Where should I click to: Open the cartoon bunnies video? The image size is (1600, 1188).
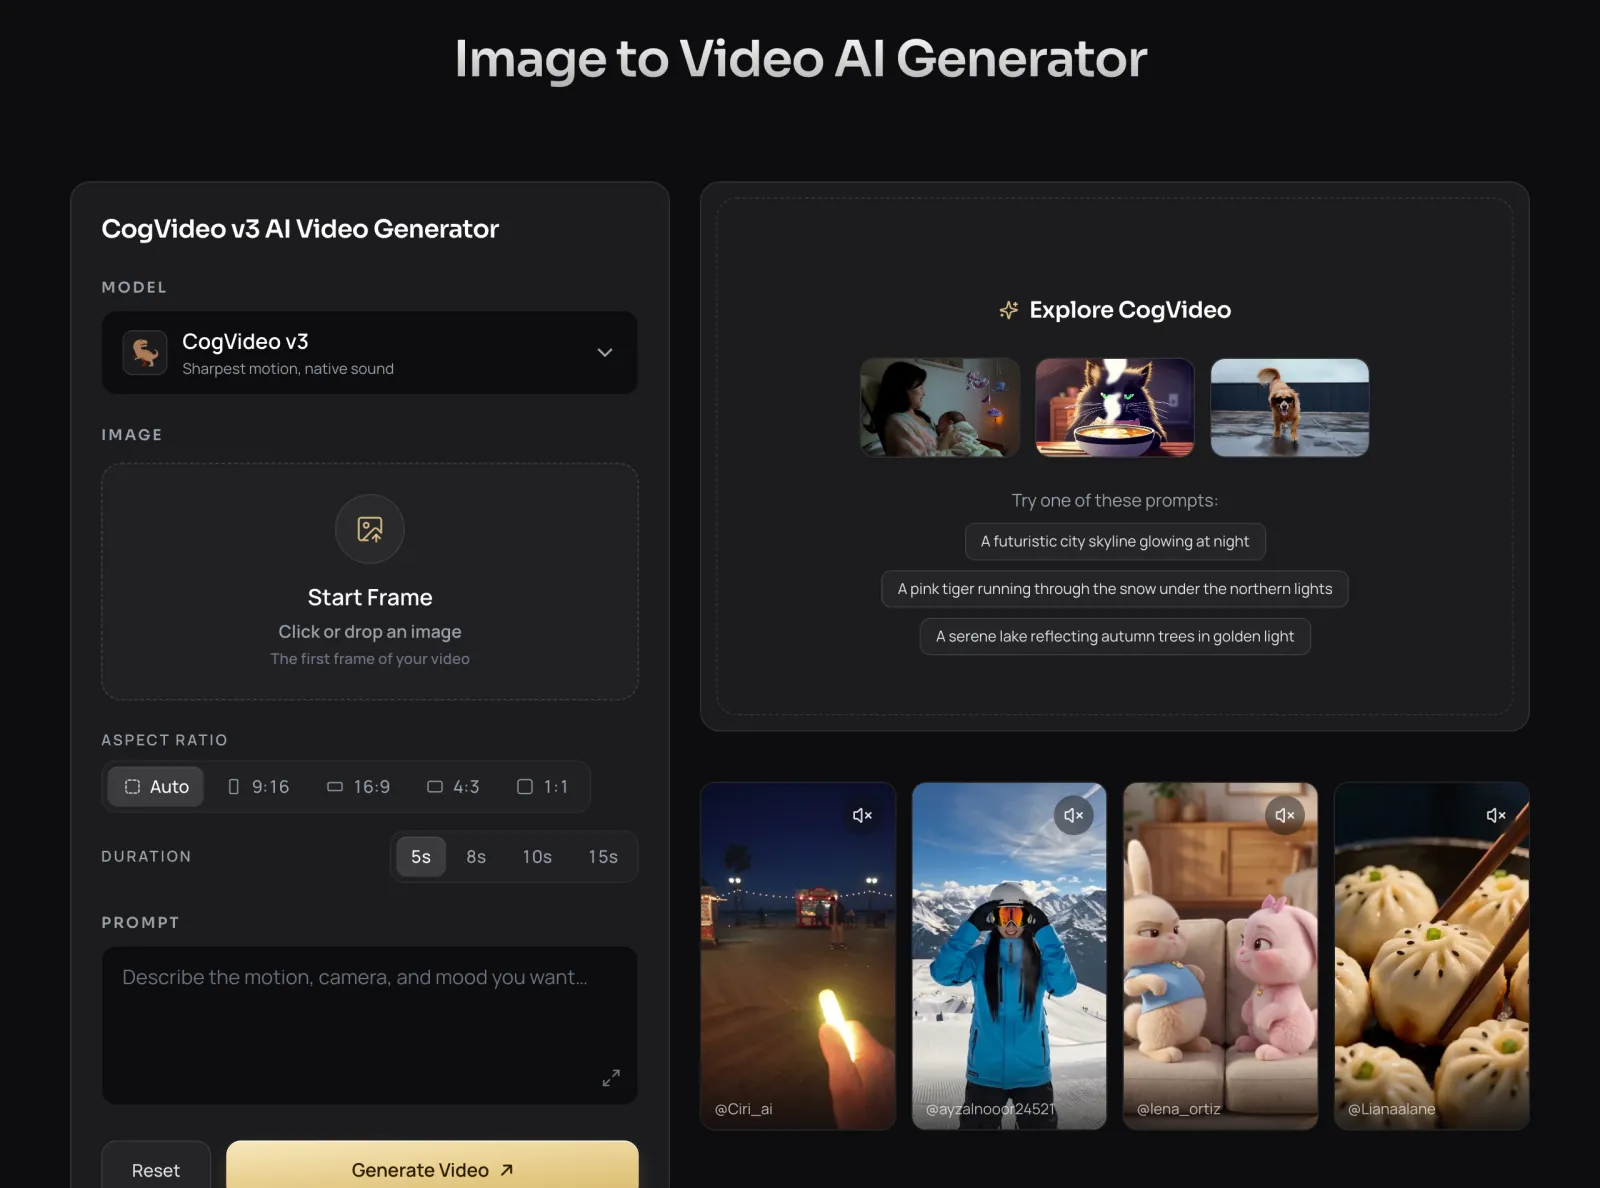click(x=1220, y=956)
